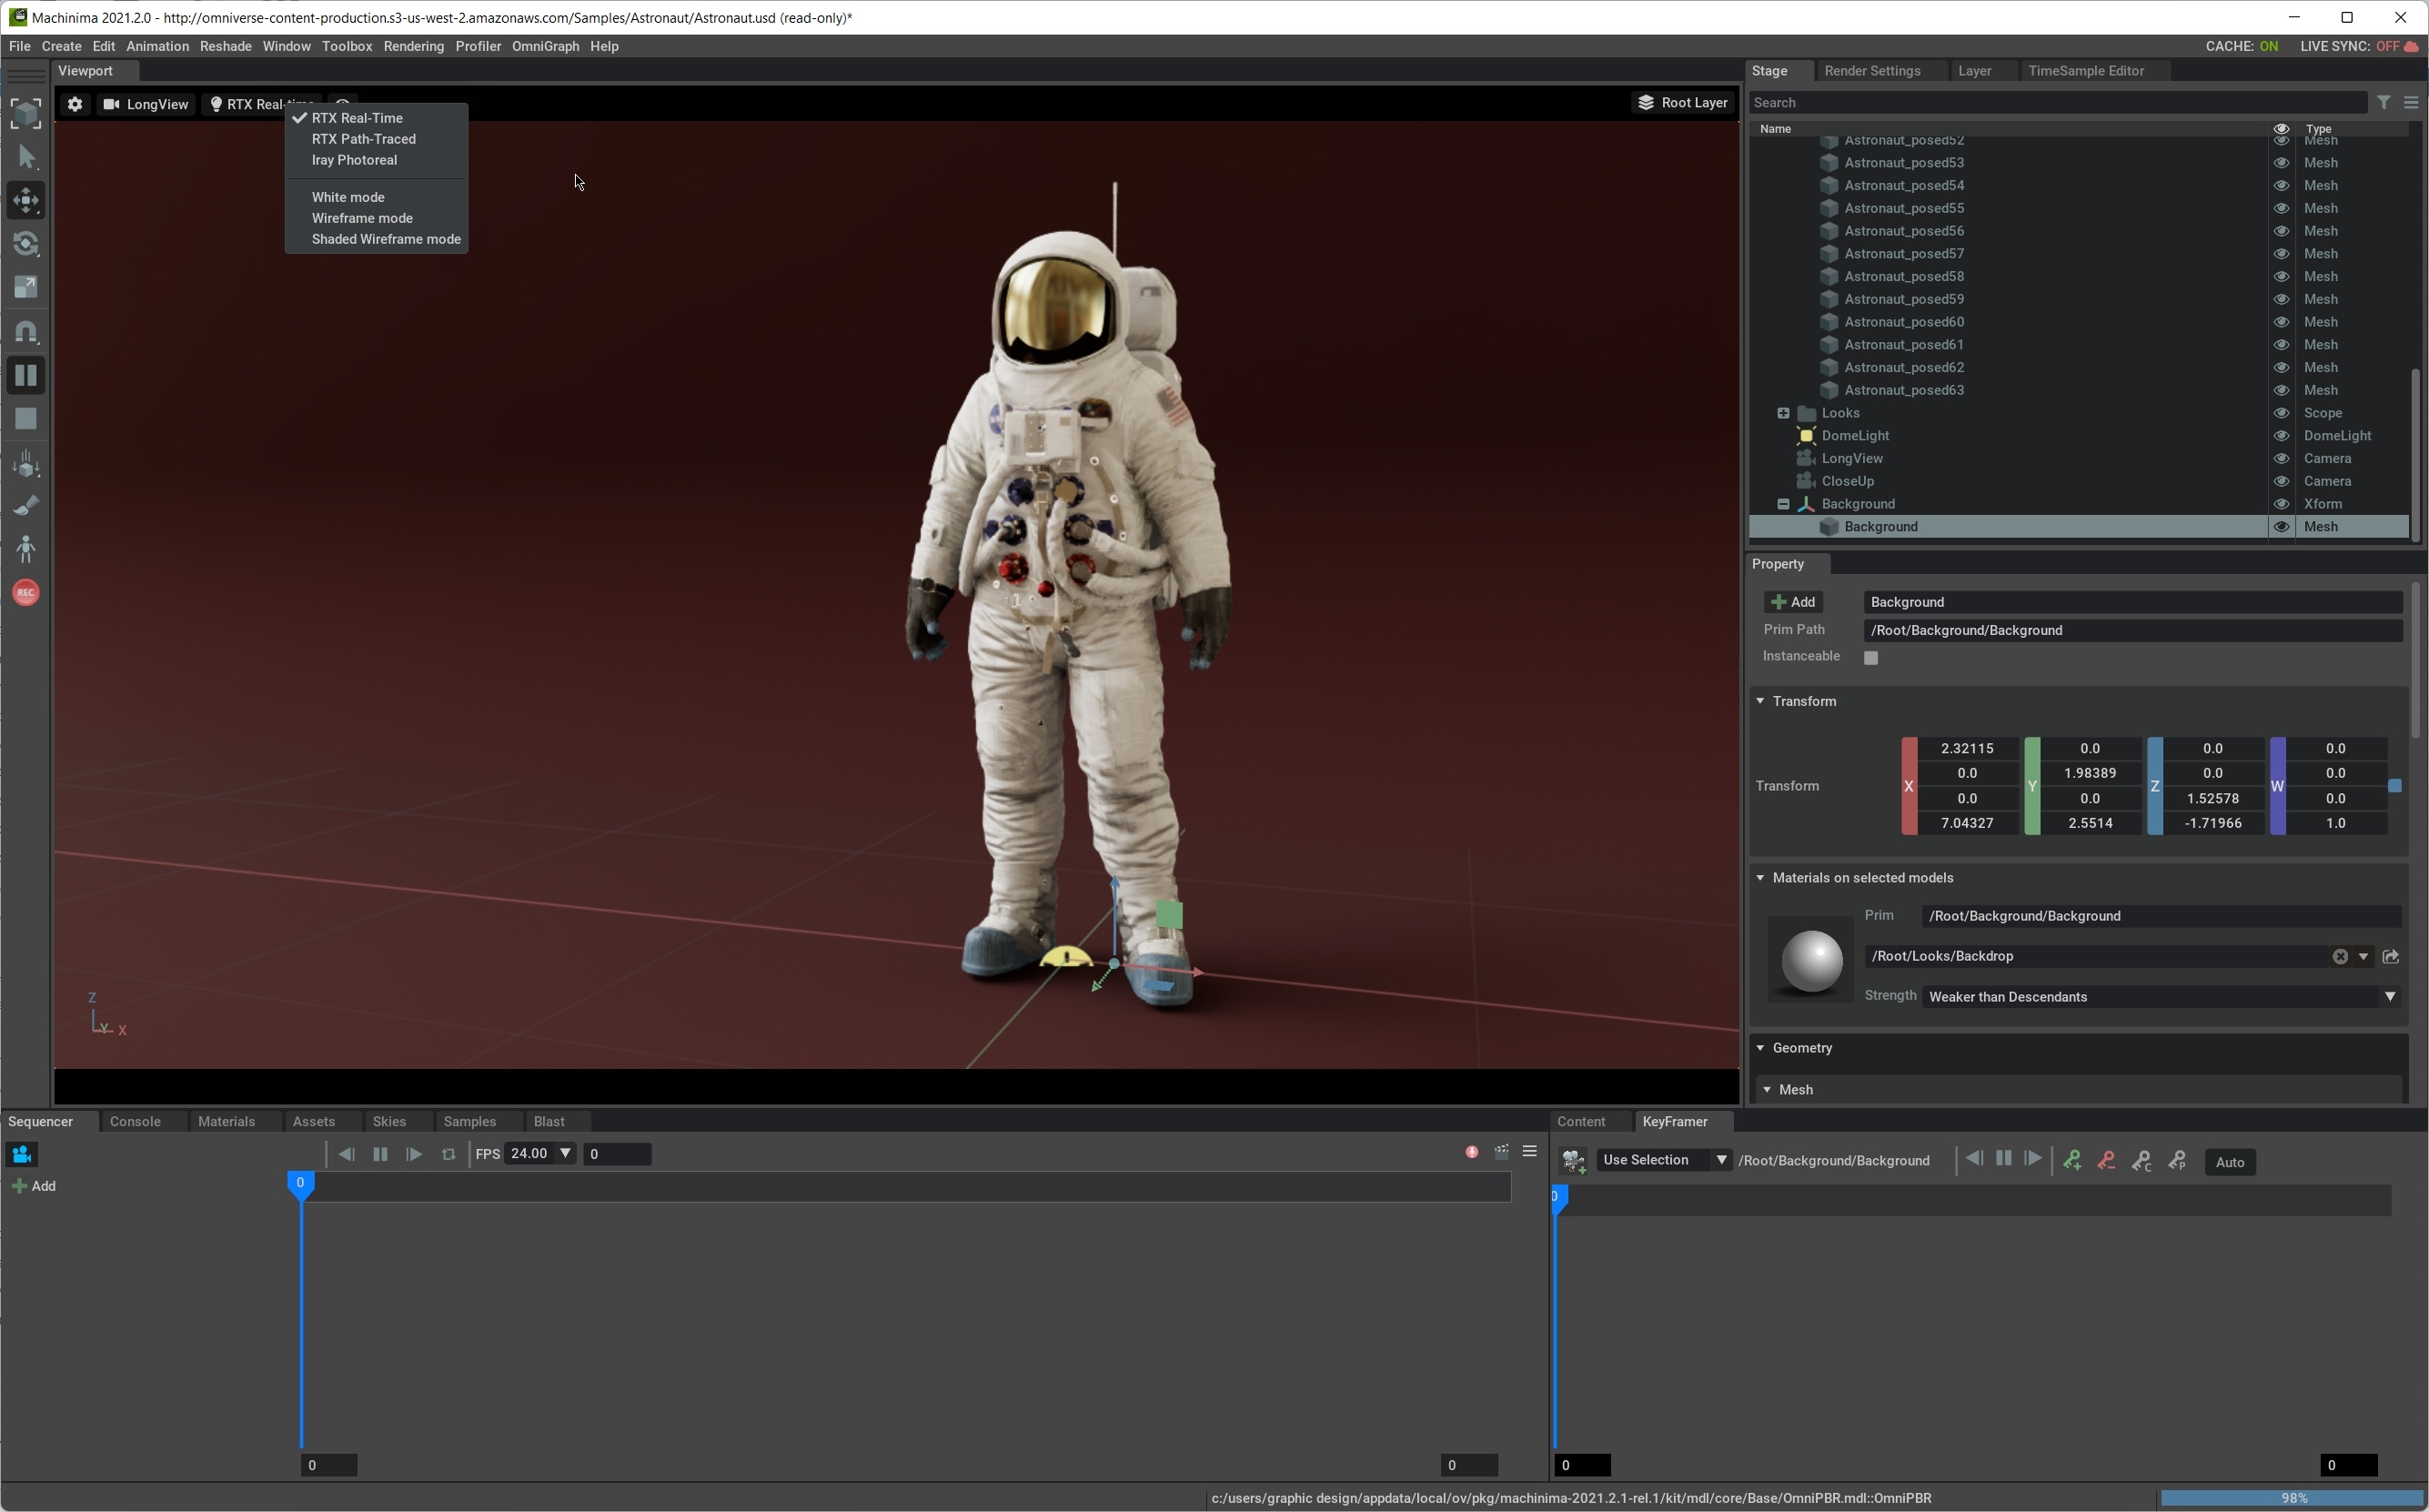
Task: Toggle visibility of Astronaut_posed63
Action: click(2281, 390)
